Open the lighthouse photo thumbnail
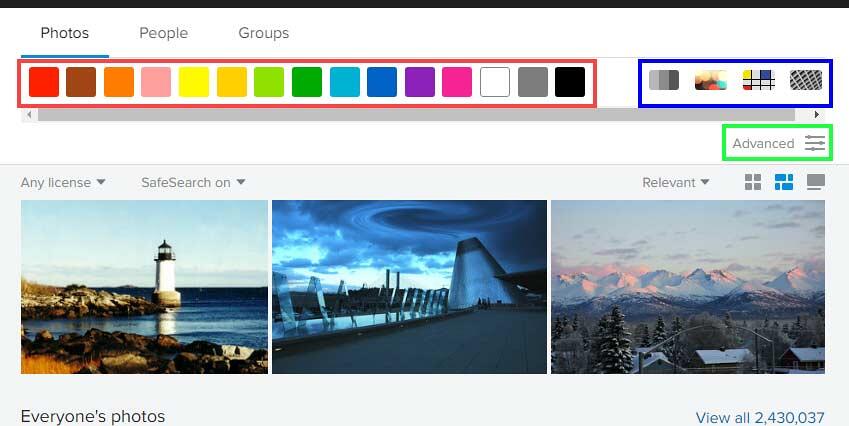This screenshot has width=849, height=426. [144, 287]
